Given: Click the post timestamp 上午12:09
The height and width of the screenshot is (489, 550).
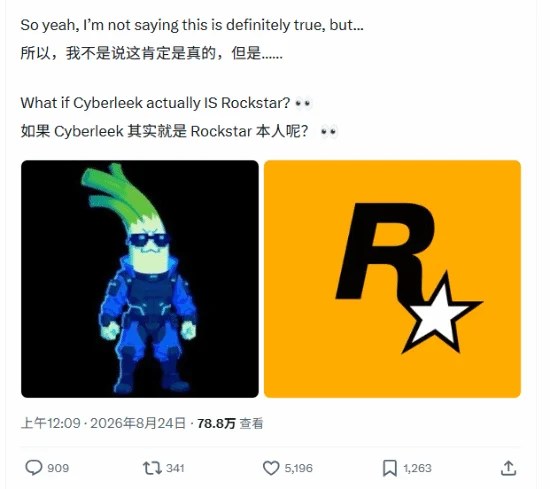Looking at the screenshot, I should [51, 423].
